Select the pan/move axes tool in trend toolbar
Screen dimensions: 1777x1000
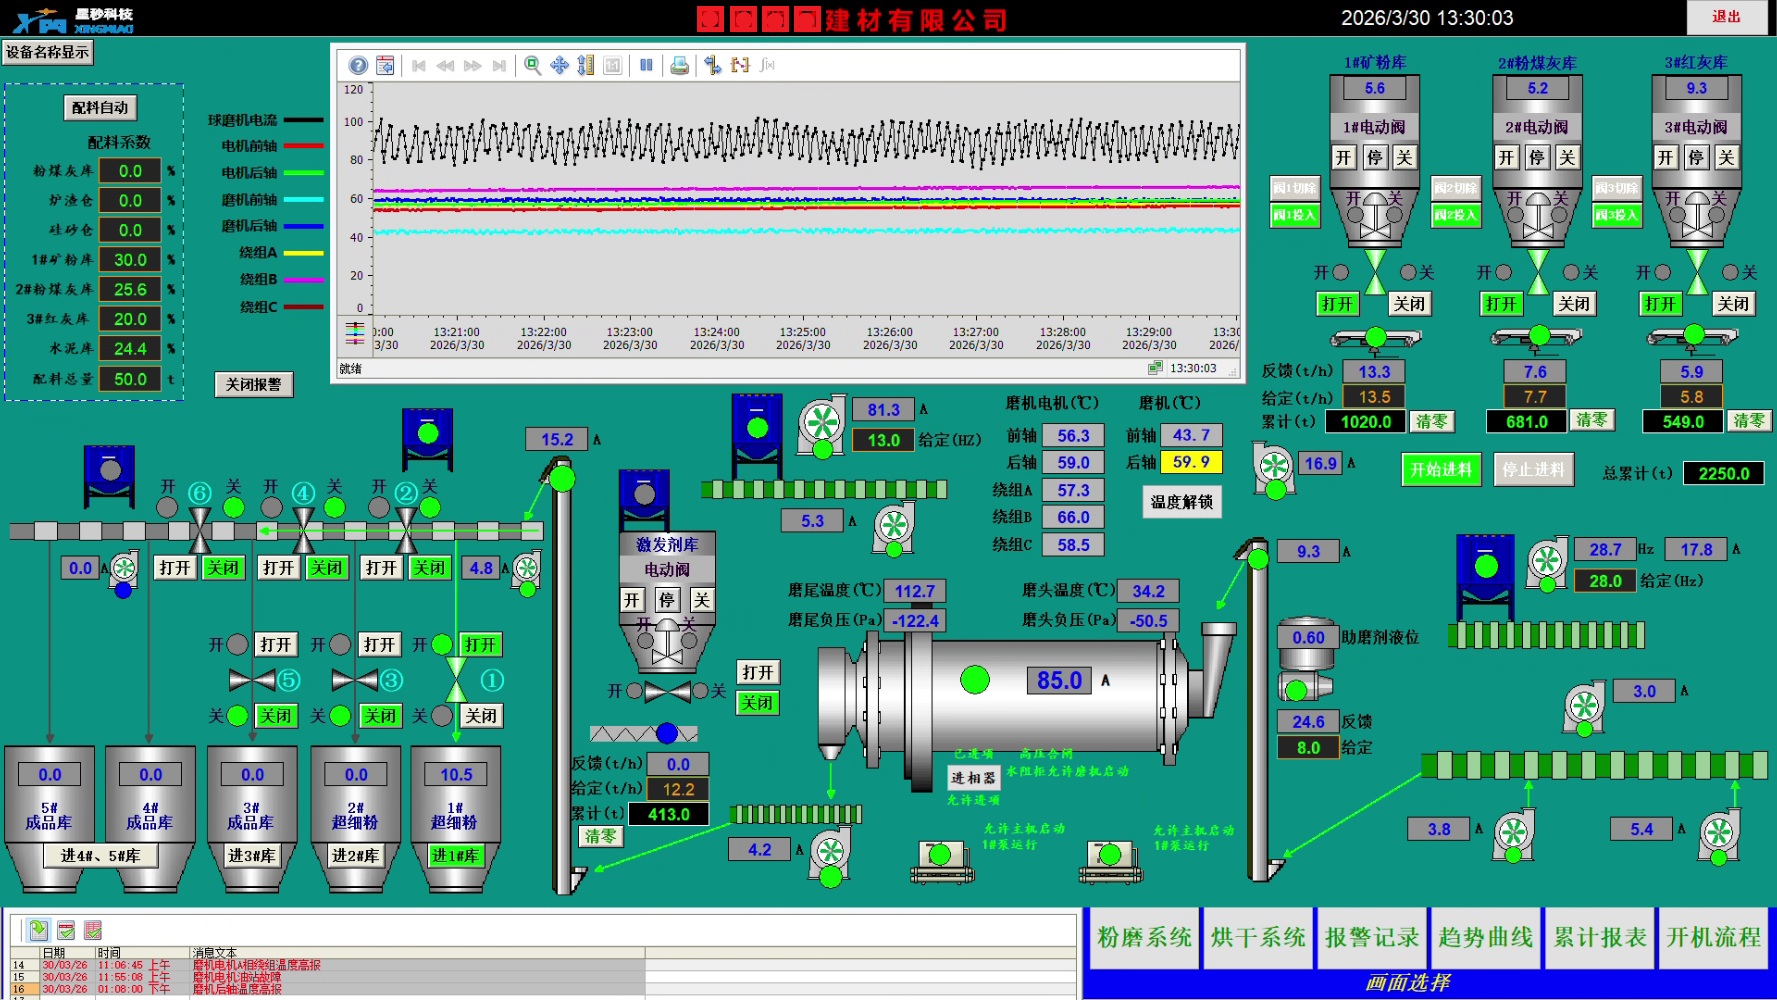[x=560, y=66]
